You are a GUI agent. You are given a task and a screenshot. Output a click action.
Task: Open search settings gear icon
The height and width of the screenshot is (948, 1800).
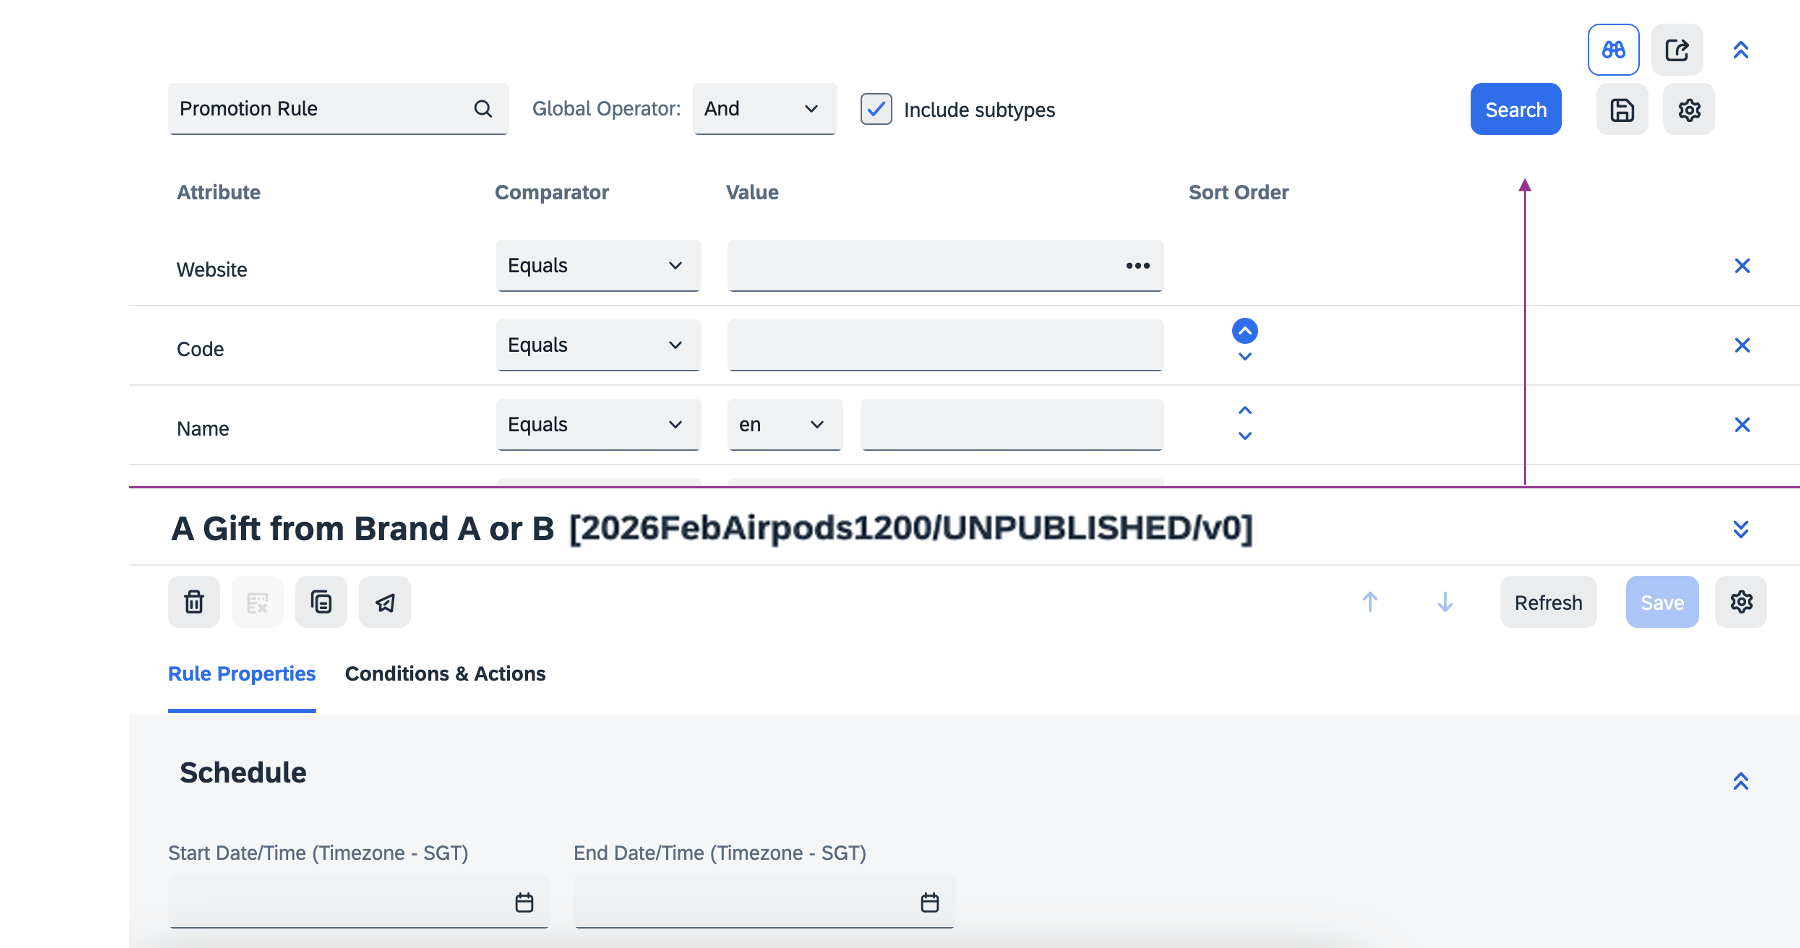click(1689, 110)
